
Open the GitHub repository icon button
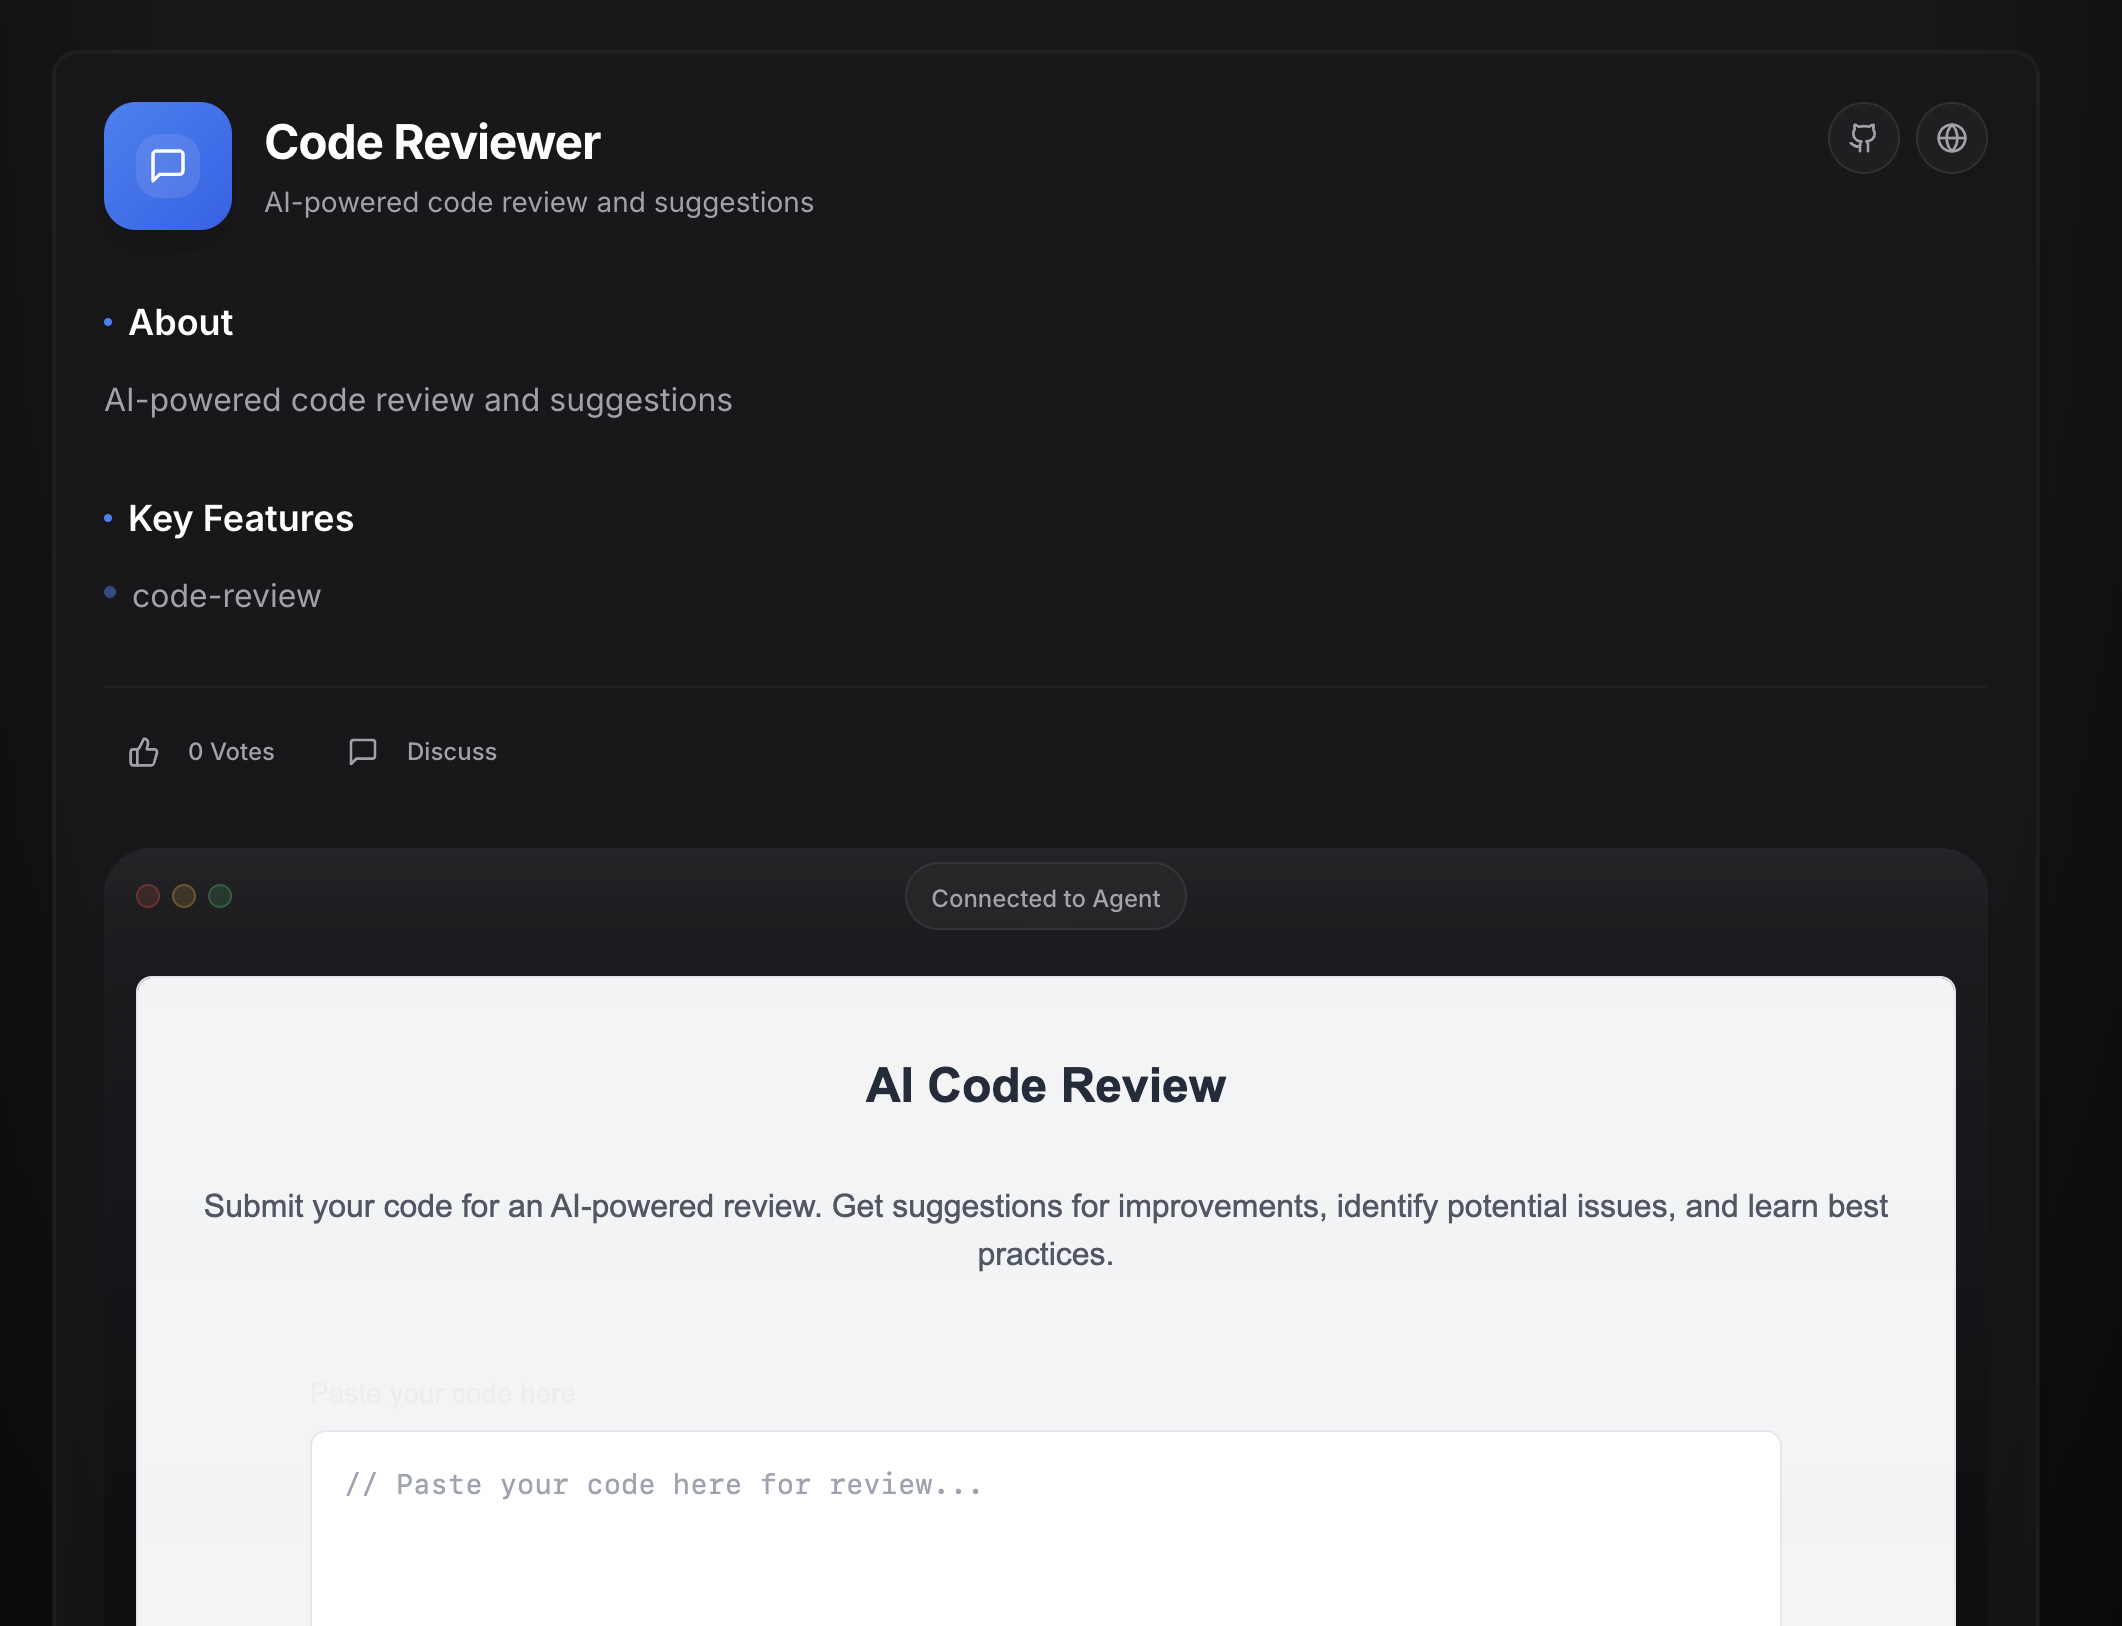1863,138
